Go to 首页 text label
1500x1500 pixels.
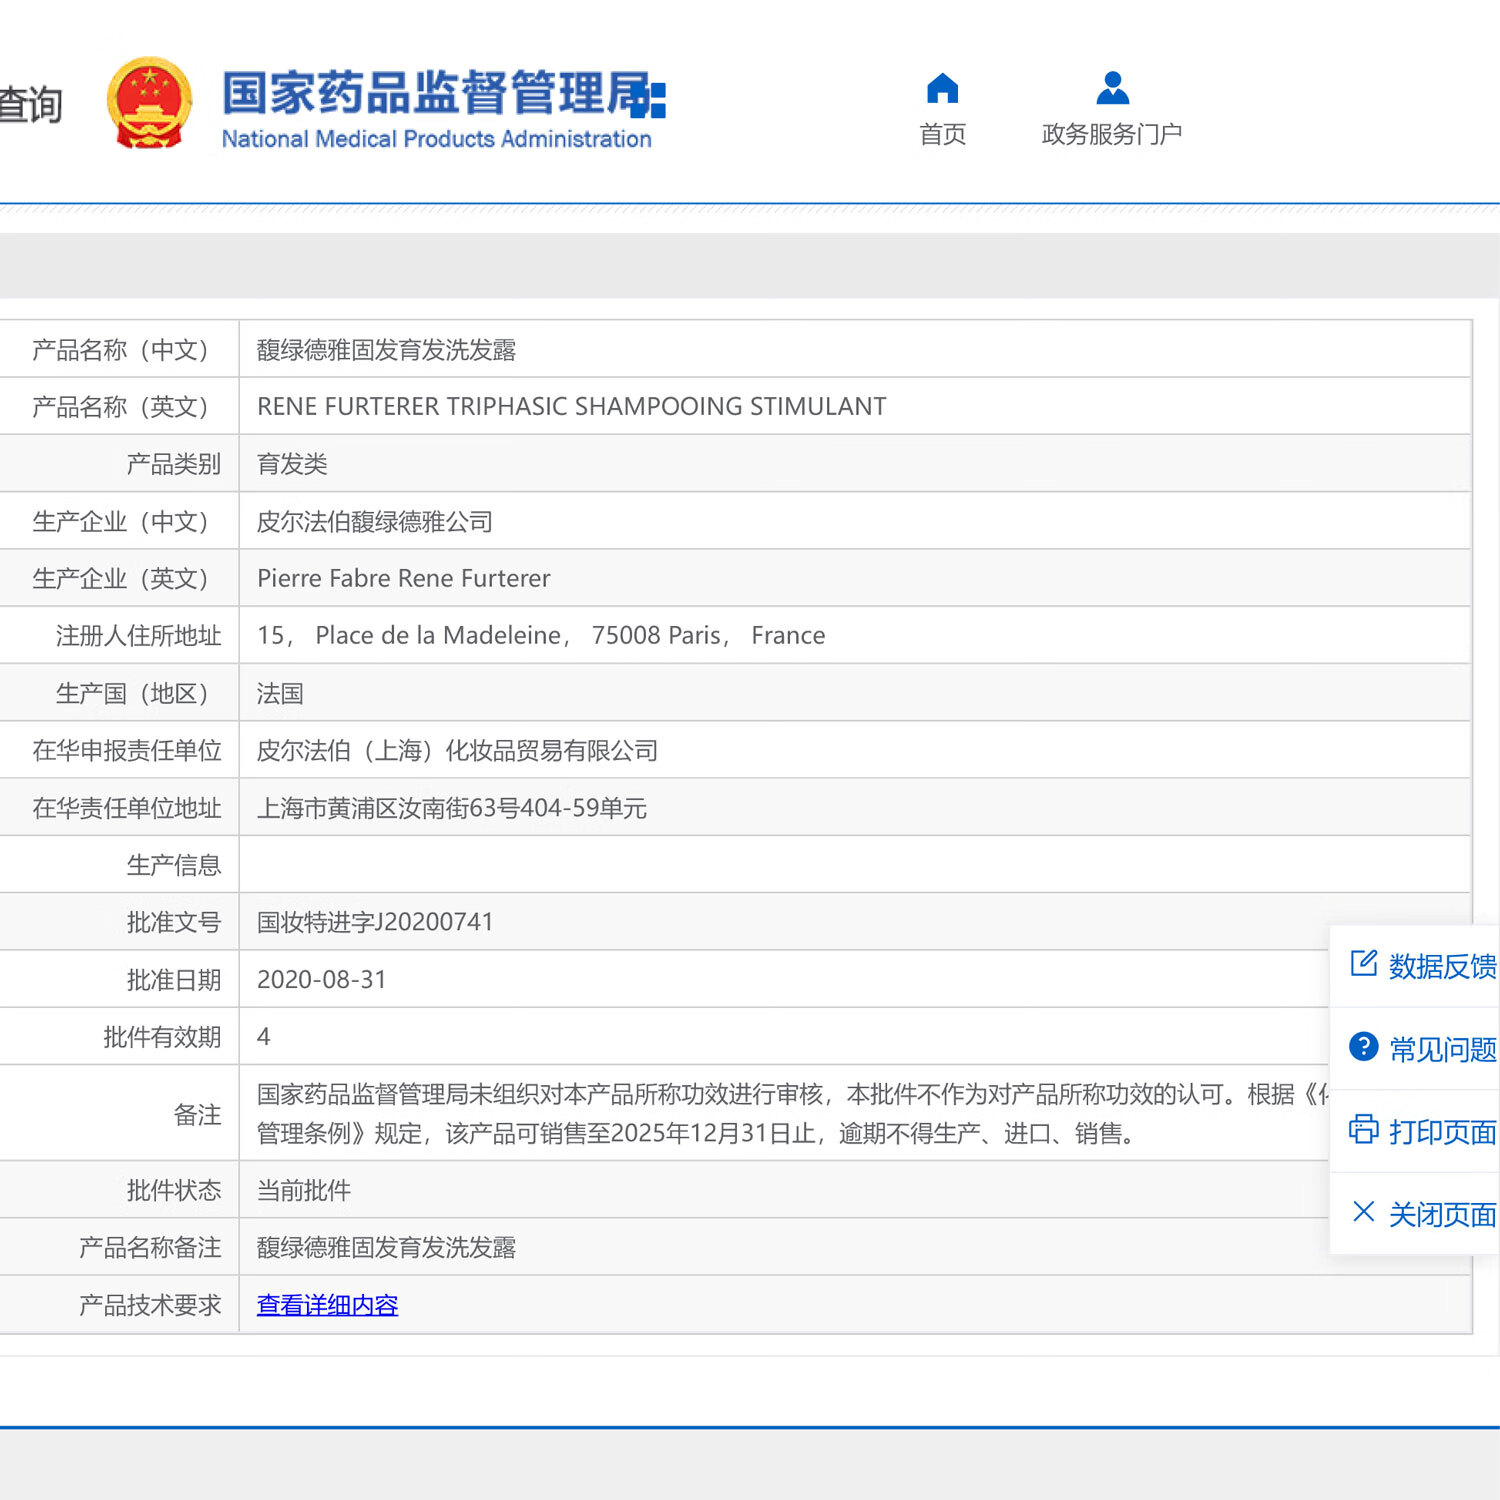coord(942,134)
